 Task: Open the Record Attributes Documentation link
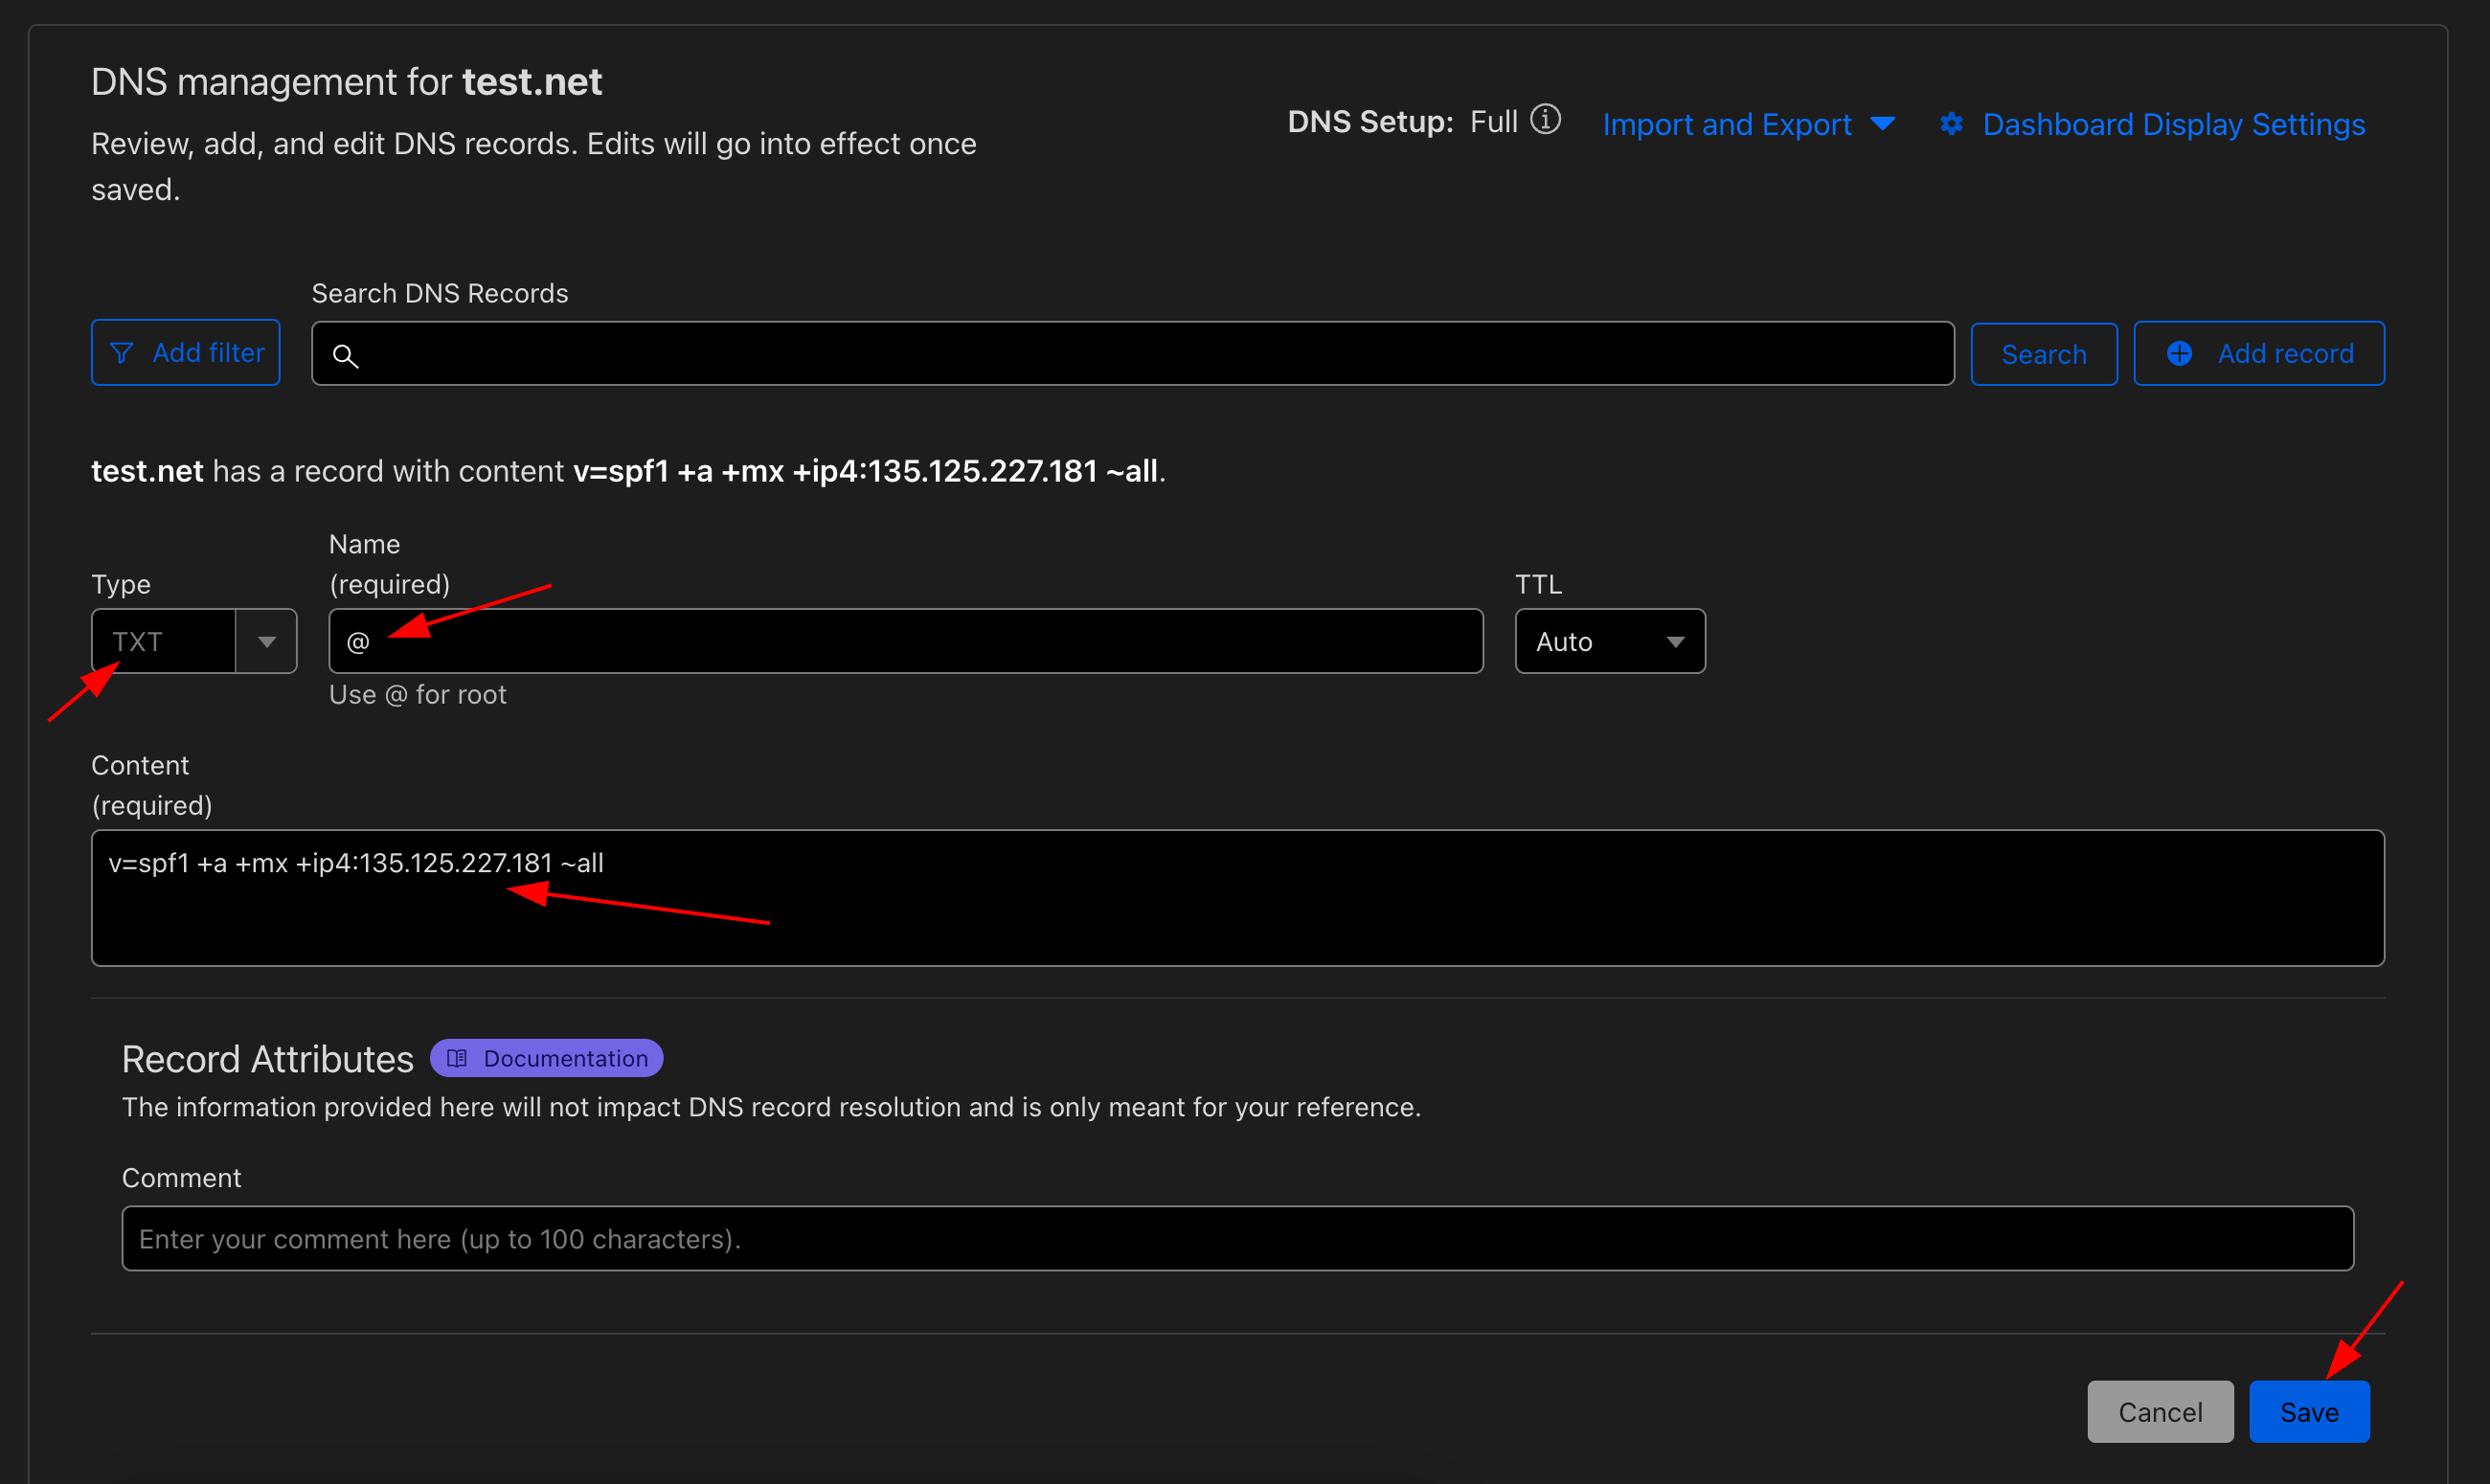[547, 1058]
